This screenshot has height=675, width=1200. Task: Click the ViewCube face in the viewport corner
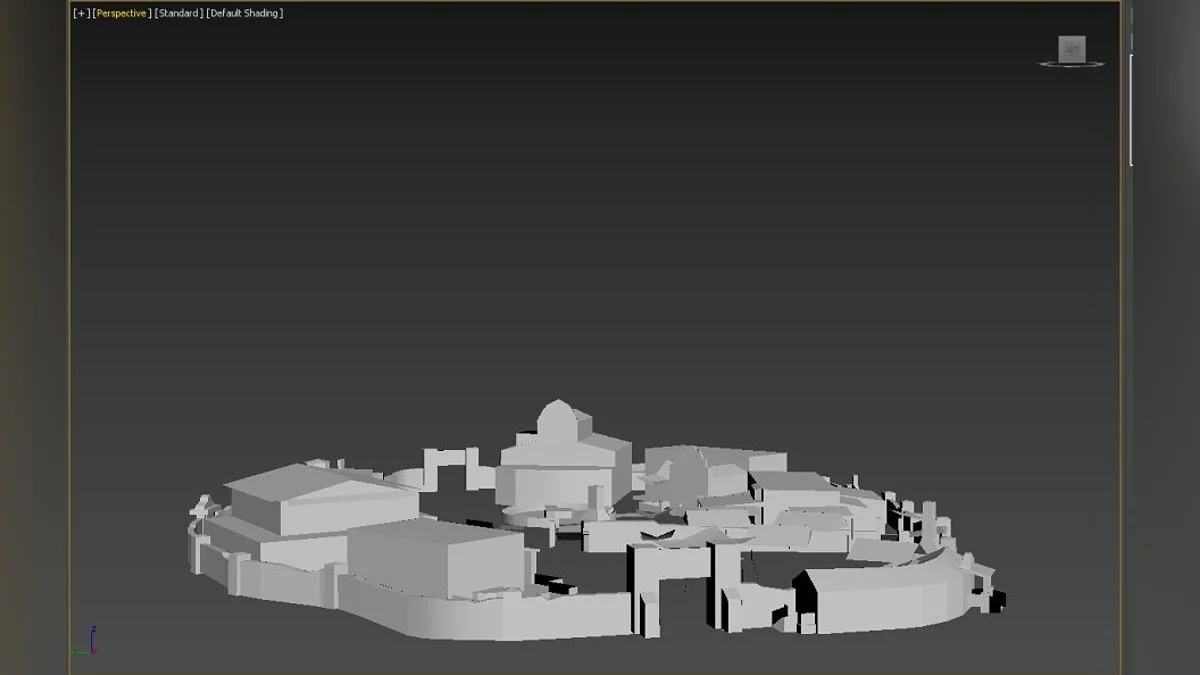pos(1072,48)
